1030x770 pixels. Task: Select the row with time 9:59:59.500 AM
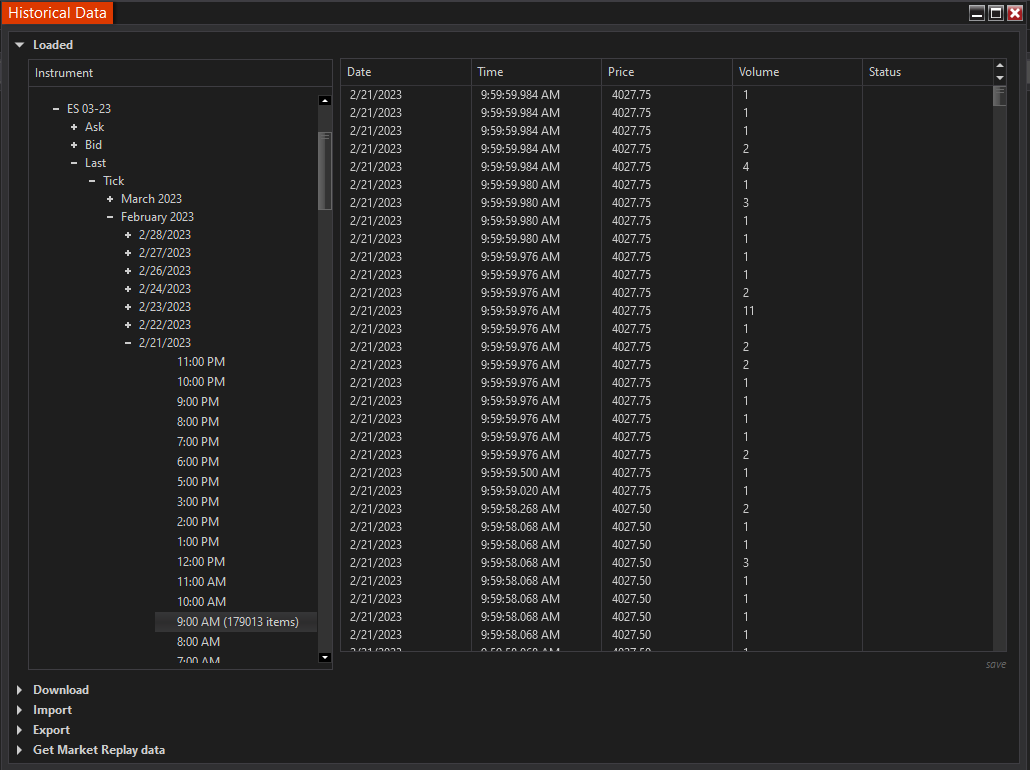[667, 473]
